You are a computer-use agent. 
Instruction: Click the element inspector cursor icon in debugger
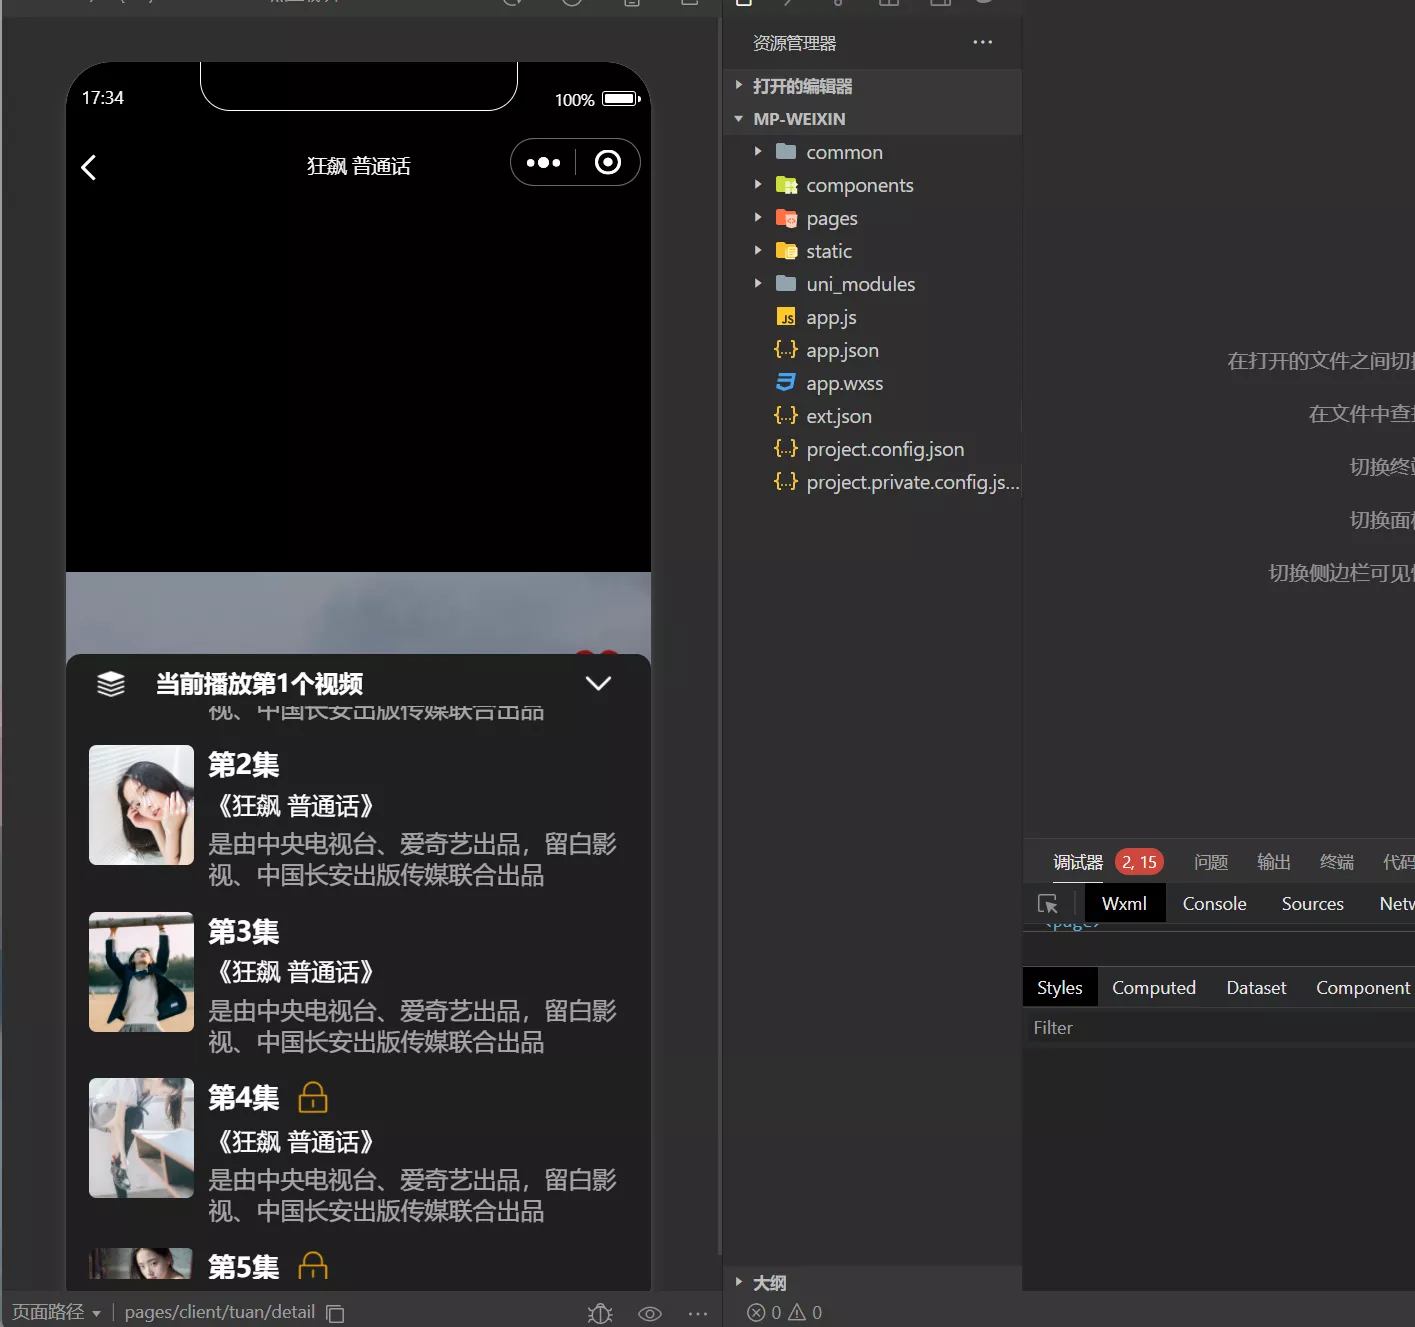[1048, 903]
